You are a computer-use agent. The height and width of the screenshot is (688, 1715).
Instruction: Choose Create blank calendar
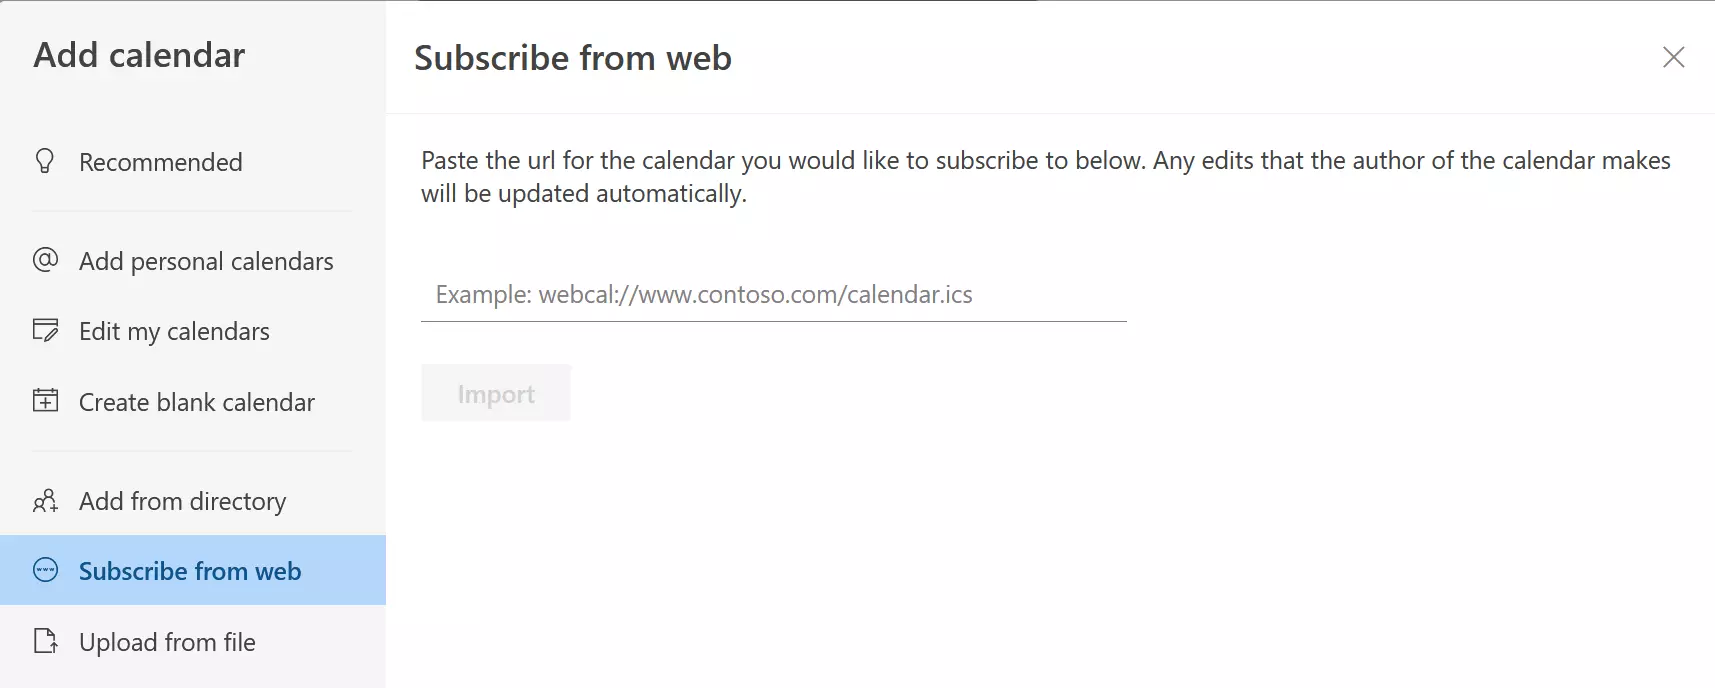(196, 401)
